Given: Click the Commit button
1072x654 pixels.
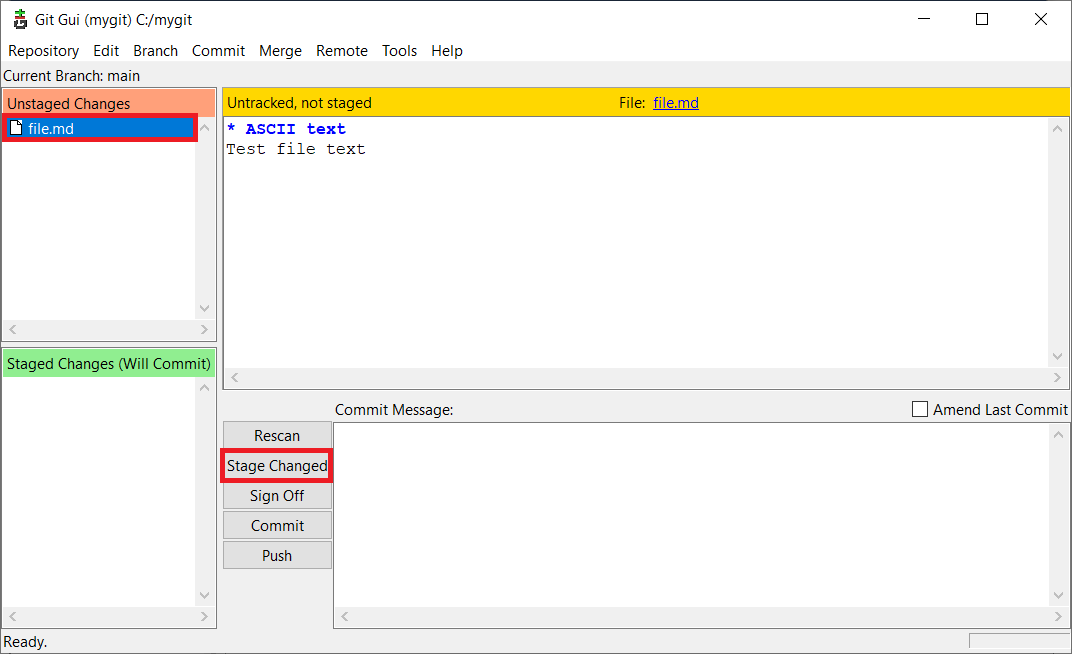Looking at the screenshot, I should click(x=277, y=526).
